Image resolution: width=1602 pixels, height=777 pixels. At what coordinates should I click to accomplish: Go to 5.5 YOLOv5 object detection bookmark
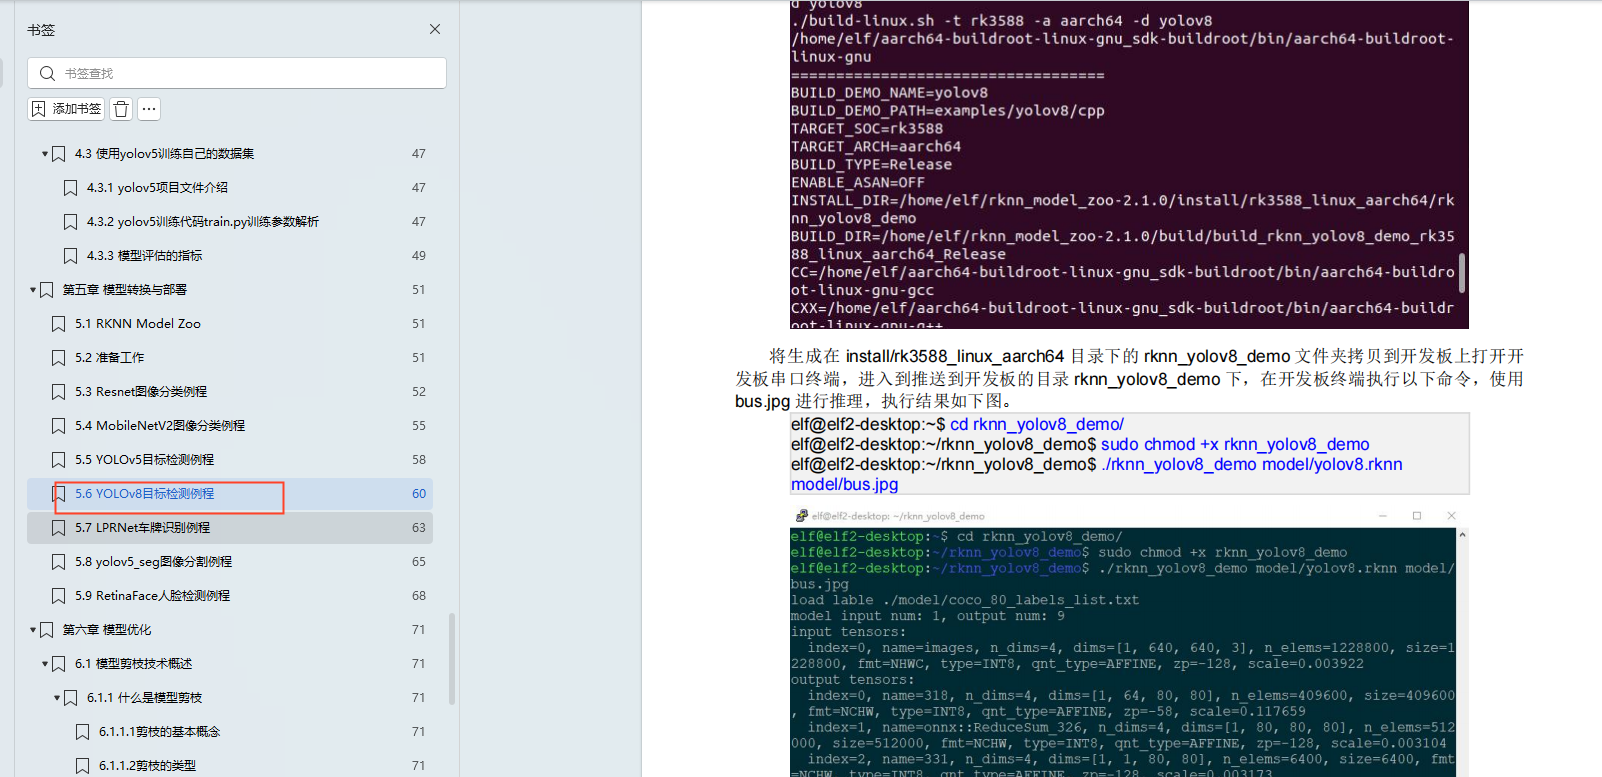click(154, 460)
